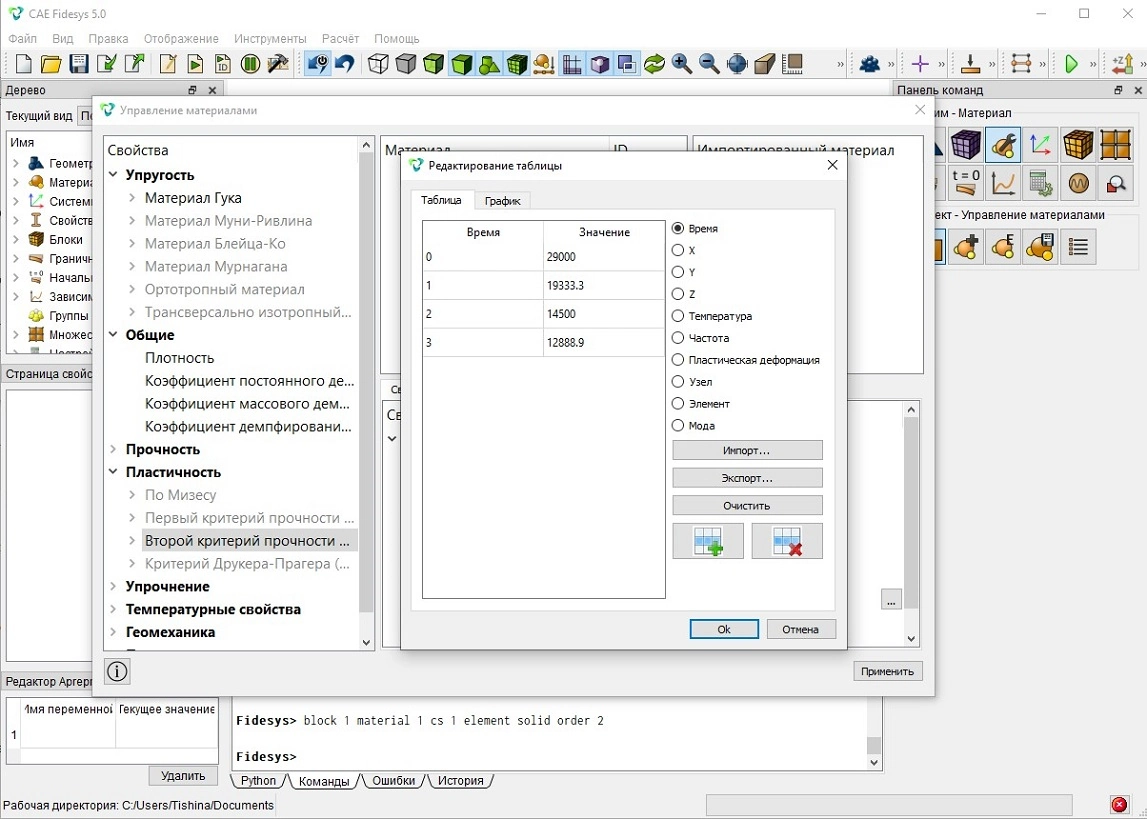1147x819 pixels.
Task: Select the wireframe cube view icon
Action: click(x=378, y=64)
